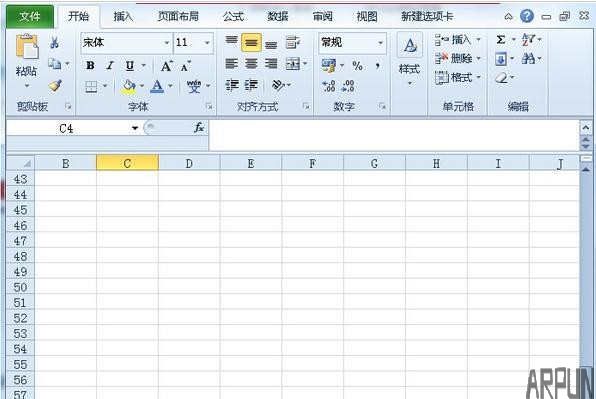Viewport: 596px width, 399px height.
Task: Switch to Review (审阅) tab
Action: click(x=322, y=16)
